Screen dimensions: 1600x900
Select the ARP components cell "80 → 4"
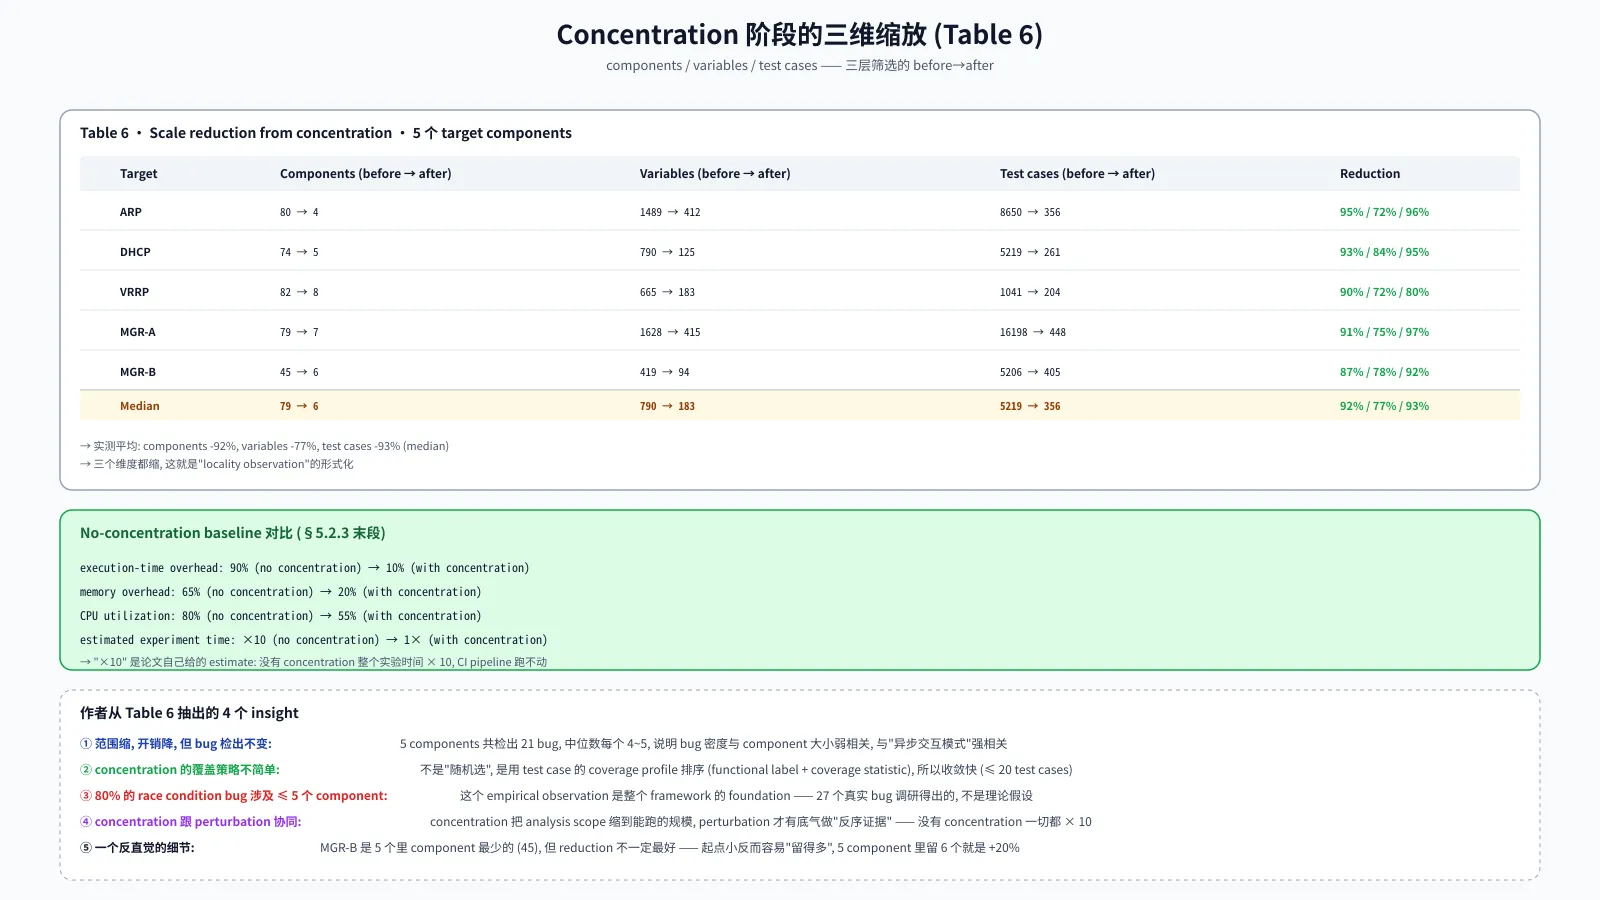pyautogui.click(x=299, y=212)
